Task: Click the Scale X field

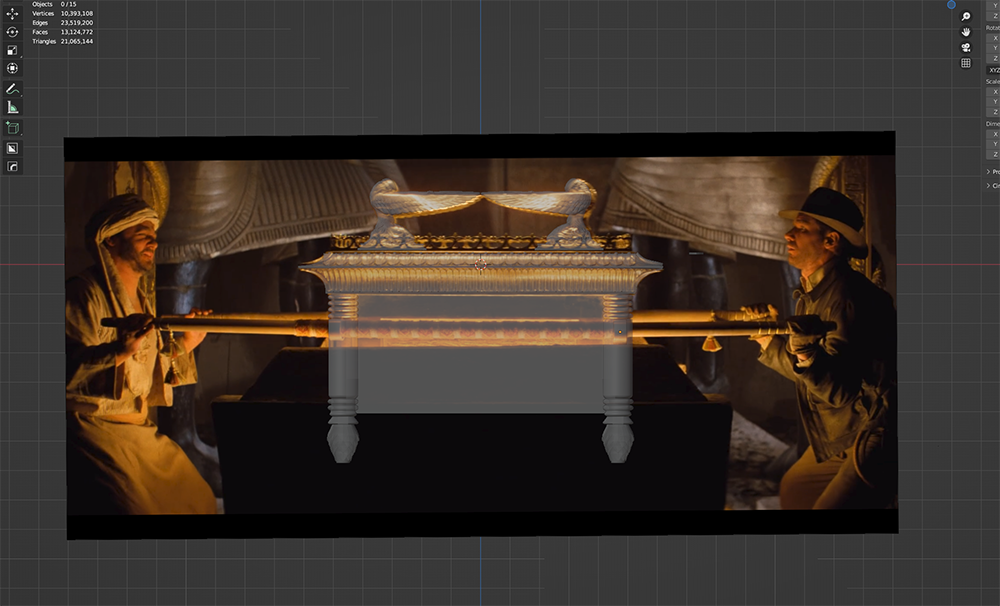Action: click(x=994, y=92)
